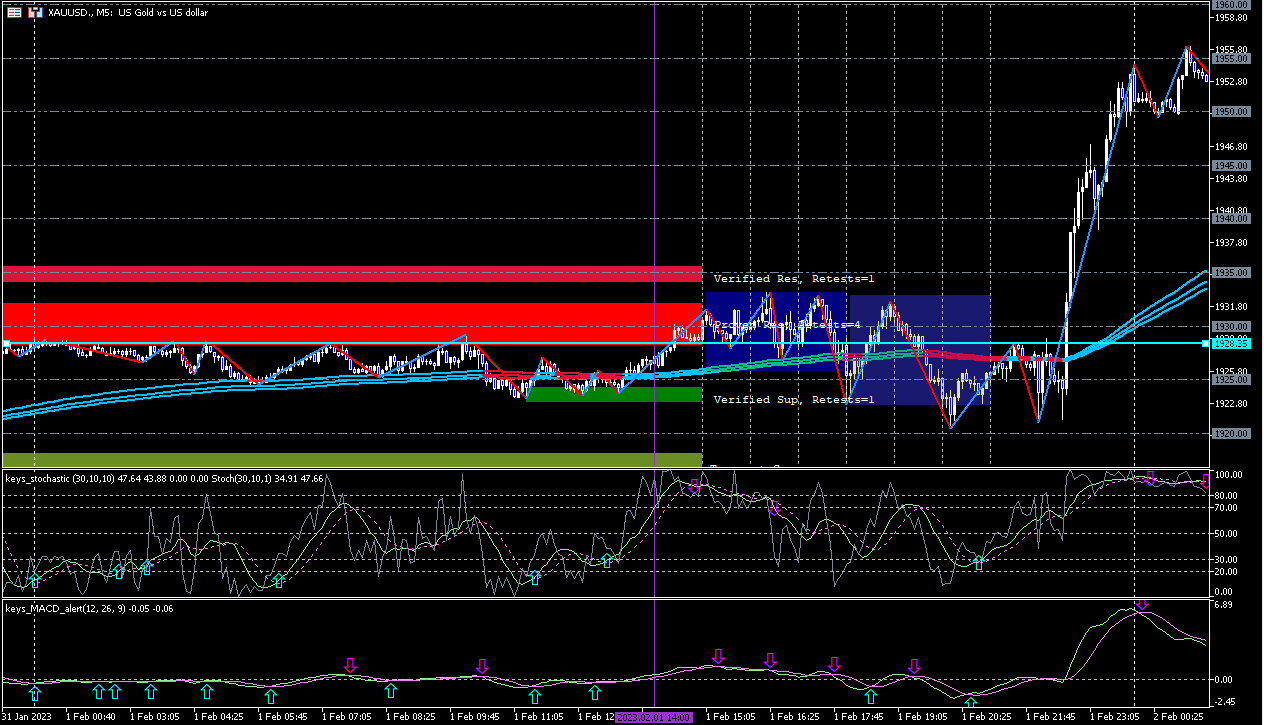The image size is (1264, 725).
Task: Click the 1952.80 price scale value
Action: pyautogui.click(x=1231, y=82)
